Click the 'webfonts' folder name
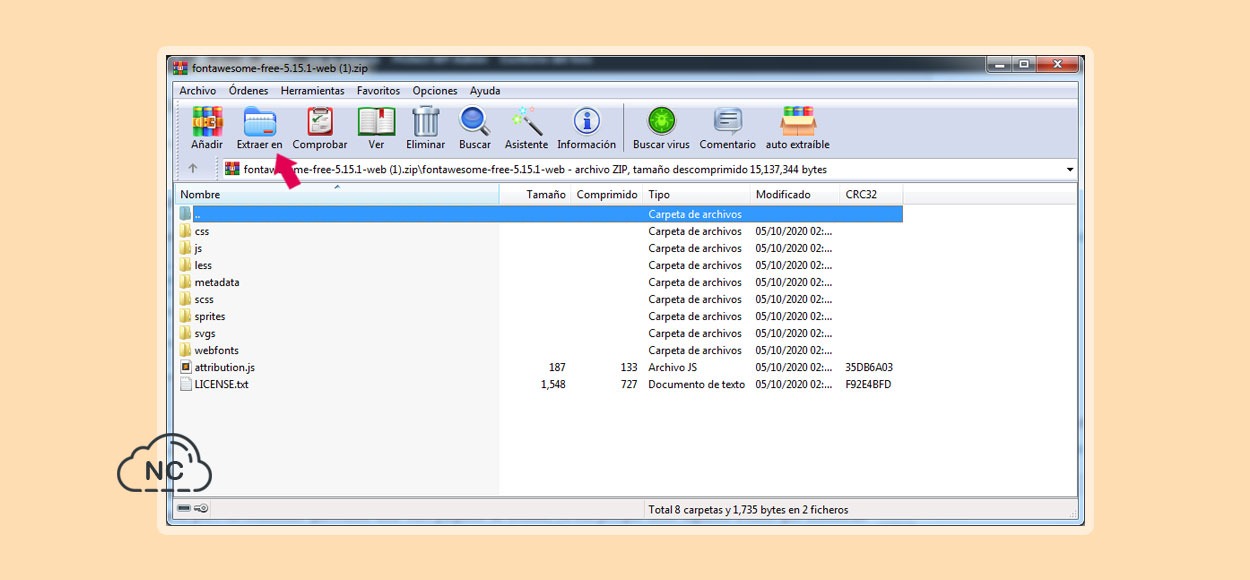This screenshot has width=1250, height=580. click(217, 350)
